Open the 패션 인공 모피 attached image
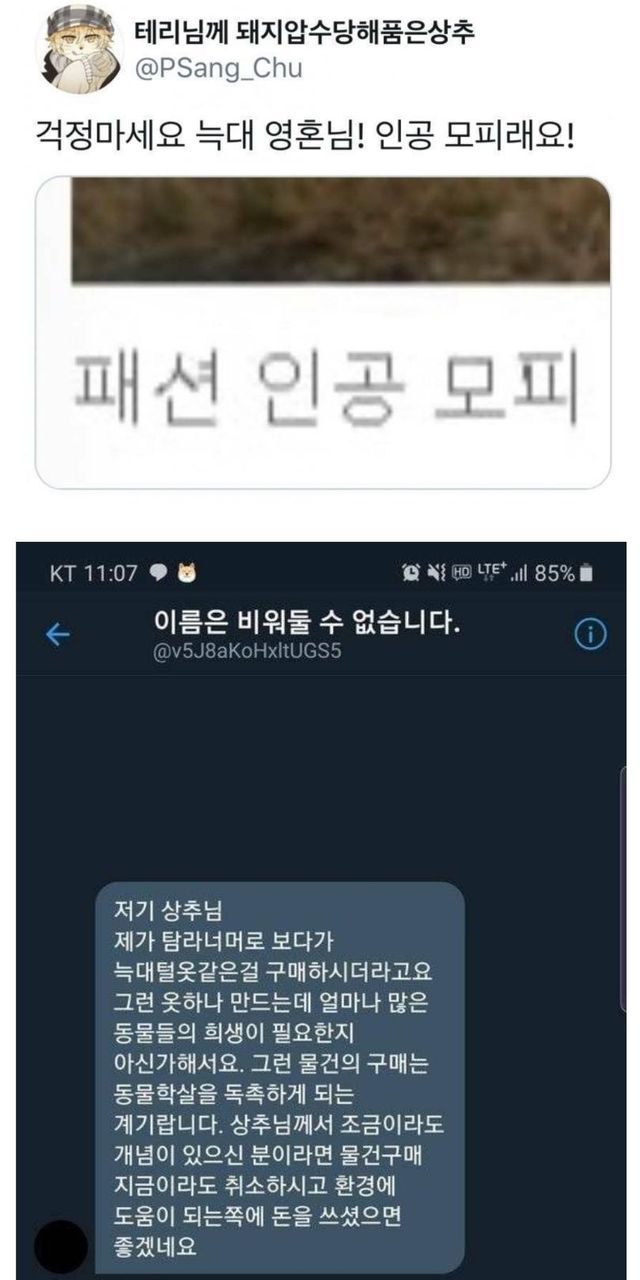 323,332
